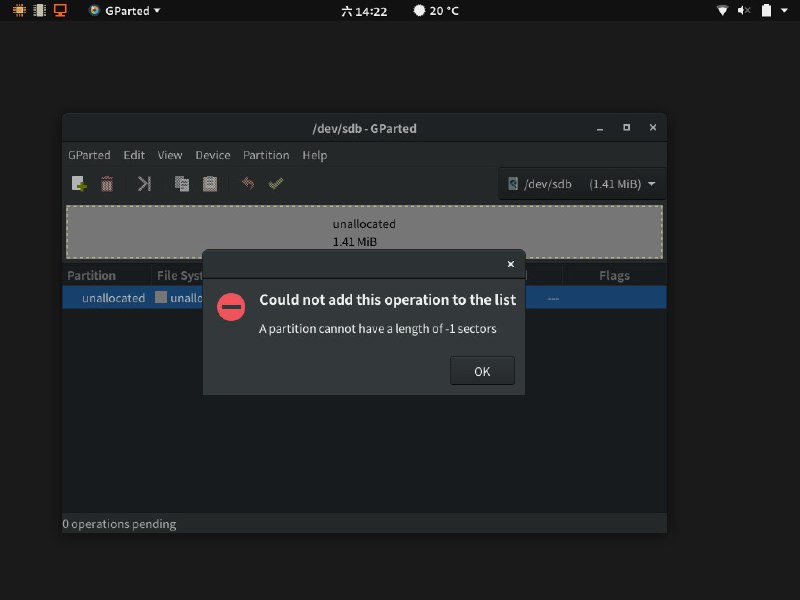Open the 20 °C weather indicator
The width and height of the screenshot is (800, 600).
[x=436, y=11]
